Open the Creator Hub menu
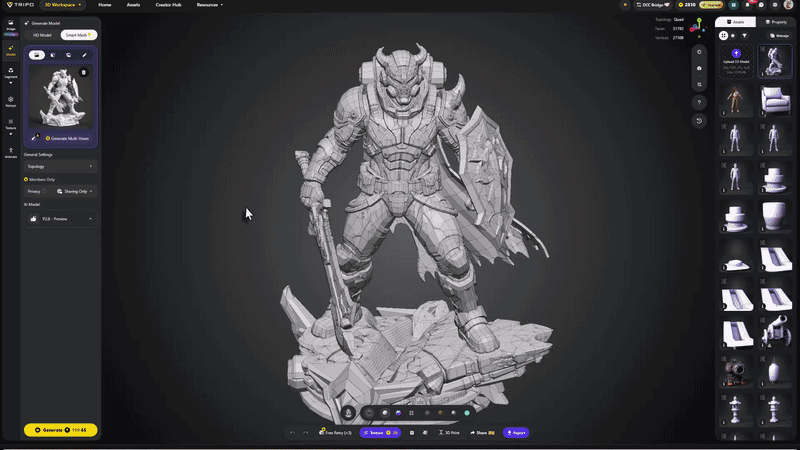The image size is (800, 450). [x=168, y=5]
